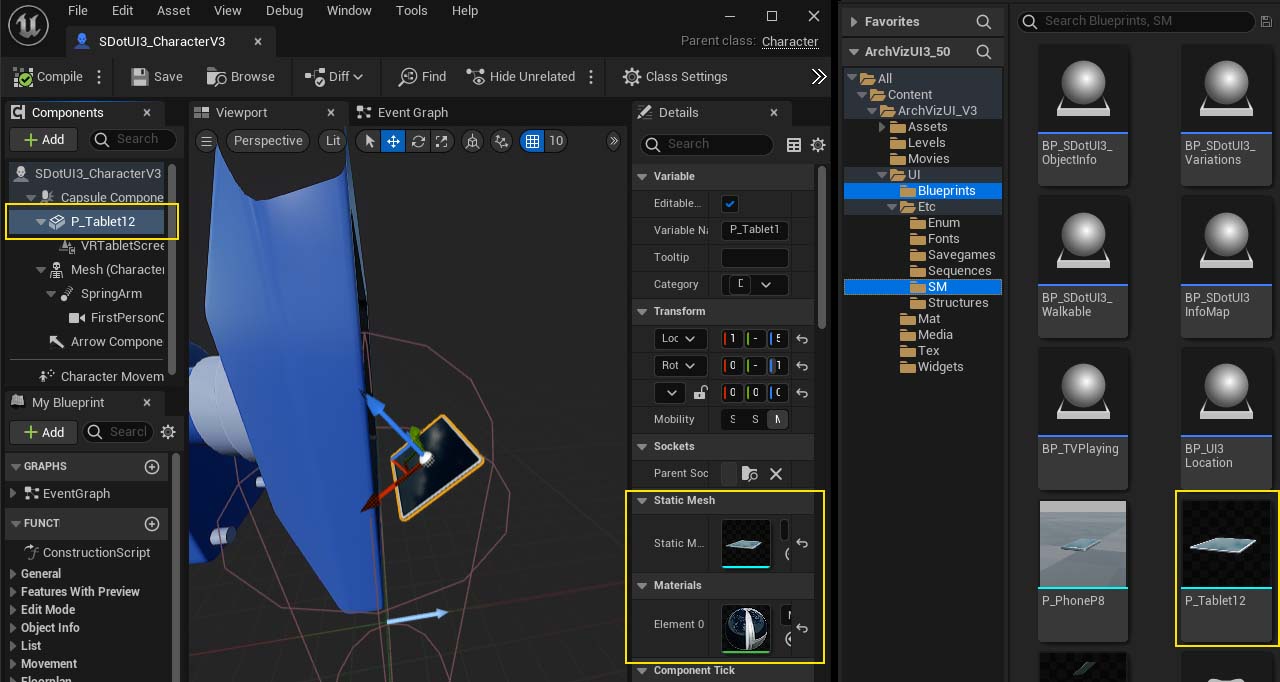
Task: Open the Details panel settings gear
Action: pos(818,145)
